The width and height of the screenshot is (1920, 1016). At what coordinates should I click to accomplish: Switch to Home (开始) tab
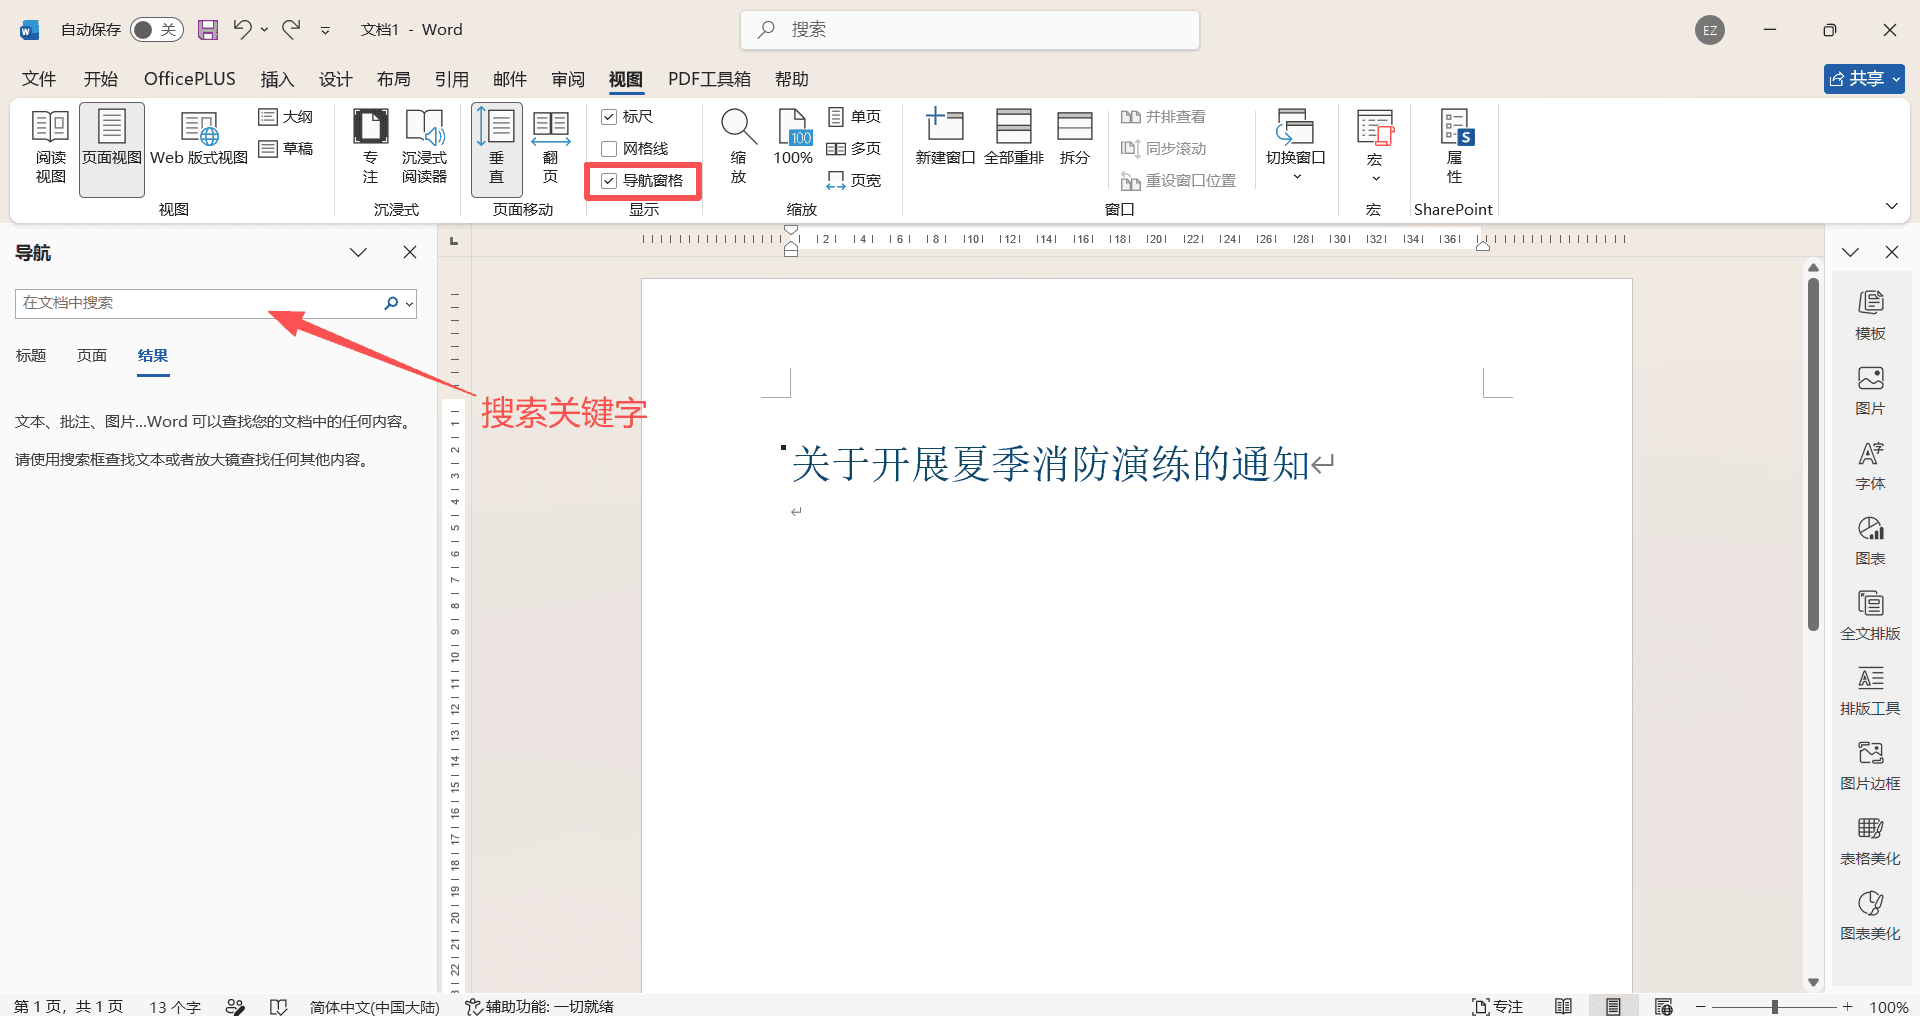coord(101,79)
